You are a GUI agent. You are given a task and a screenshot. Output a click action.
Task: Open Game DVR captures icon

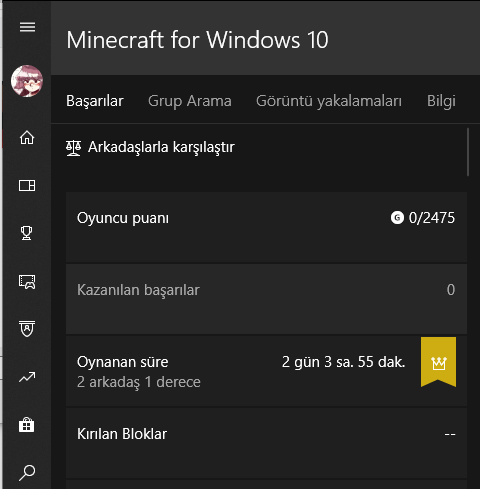pos(27,281)
